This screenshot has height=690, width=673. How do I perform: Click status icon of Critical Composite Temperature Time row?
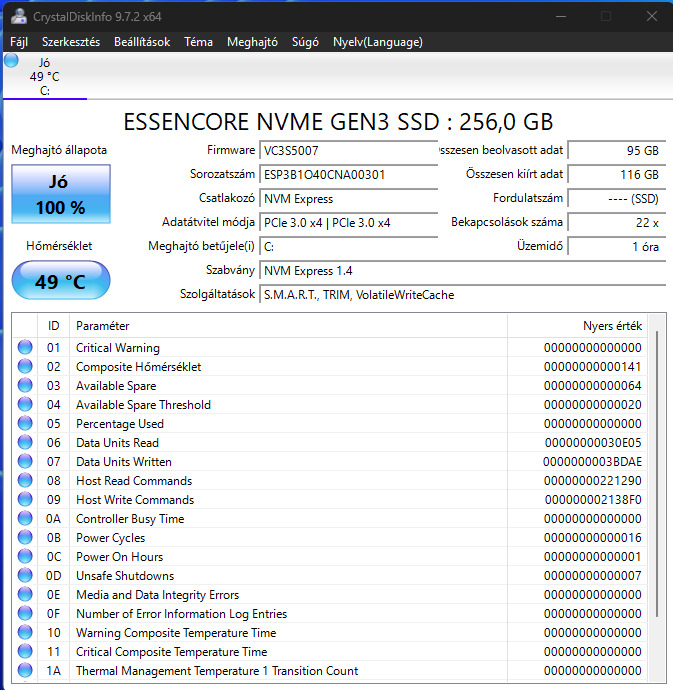coord(25,651)
